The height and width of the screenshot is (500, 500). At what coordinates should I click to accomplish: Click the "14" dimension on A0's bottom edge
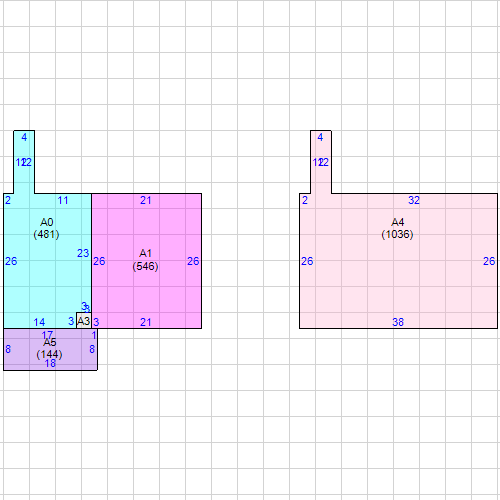39,322
